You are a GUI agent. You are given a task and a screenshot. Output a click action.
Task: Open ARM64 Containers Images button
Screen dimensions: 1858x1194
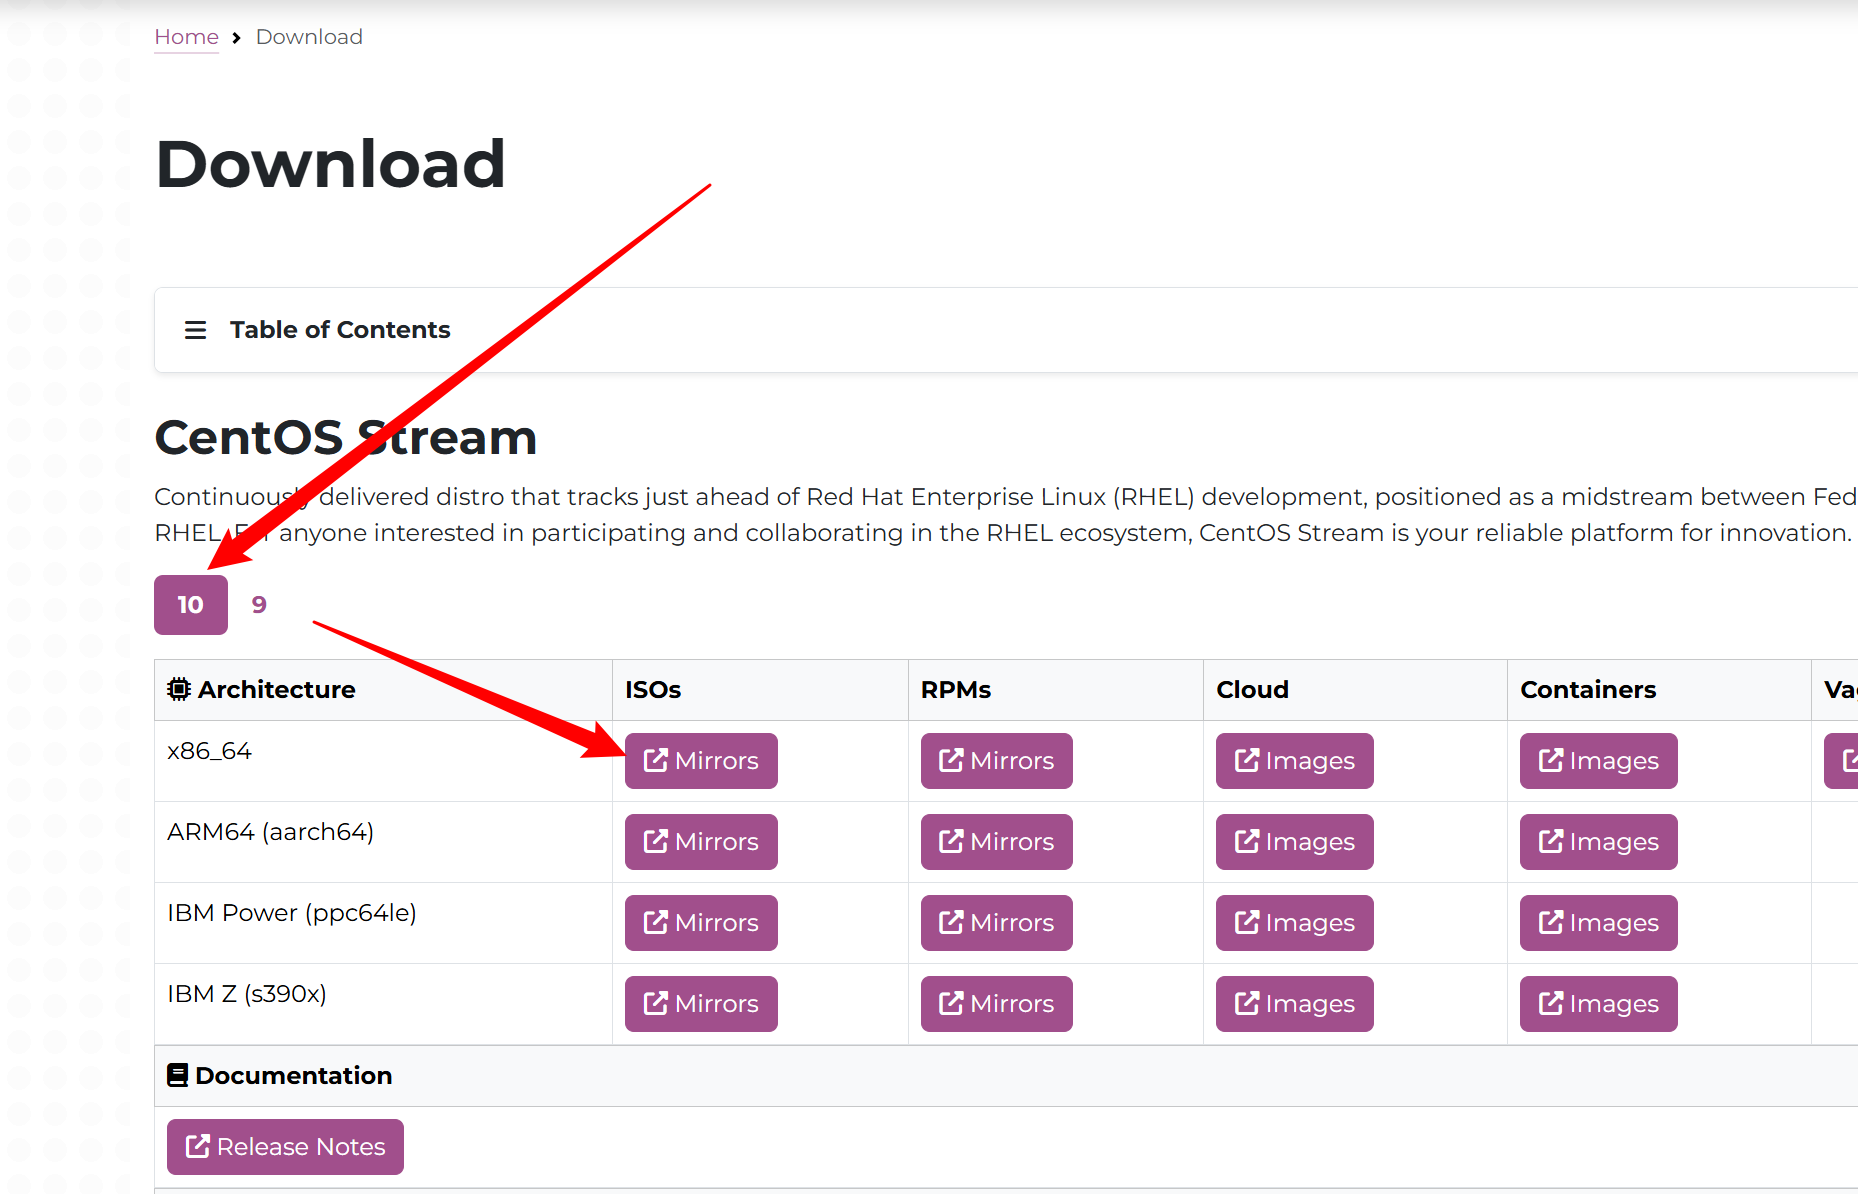[1598, 842]
